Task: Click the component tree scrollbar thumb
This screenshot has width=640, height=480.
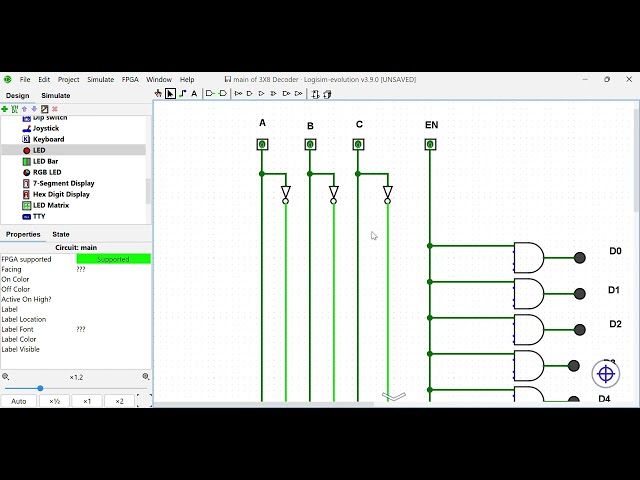Action: 148,191
